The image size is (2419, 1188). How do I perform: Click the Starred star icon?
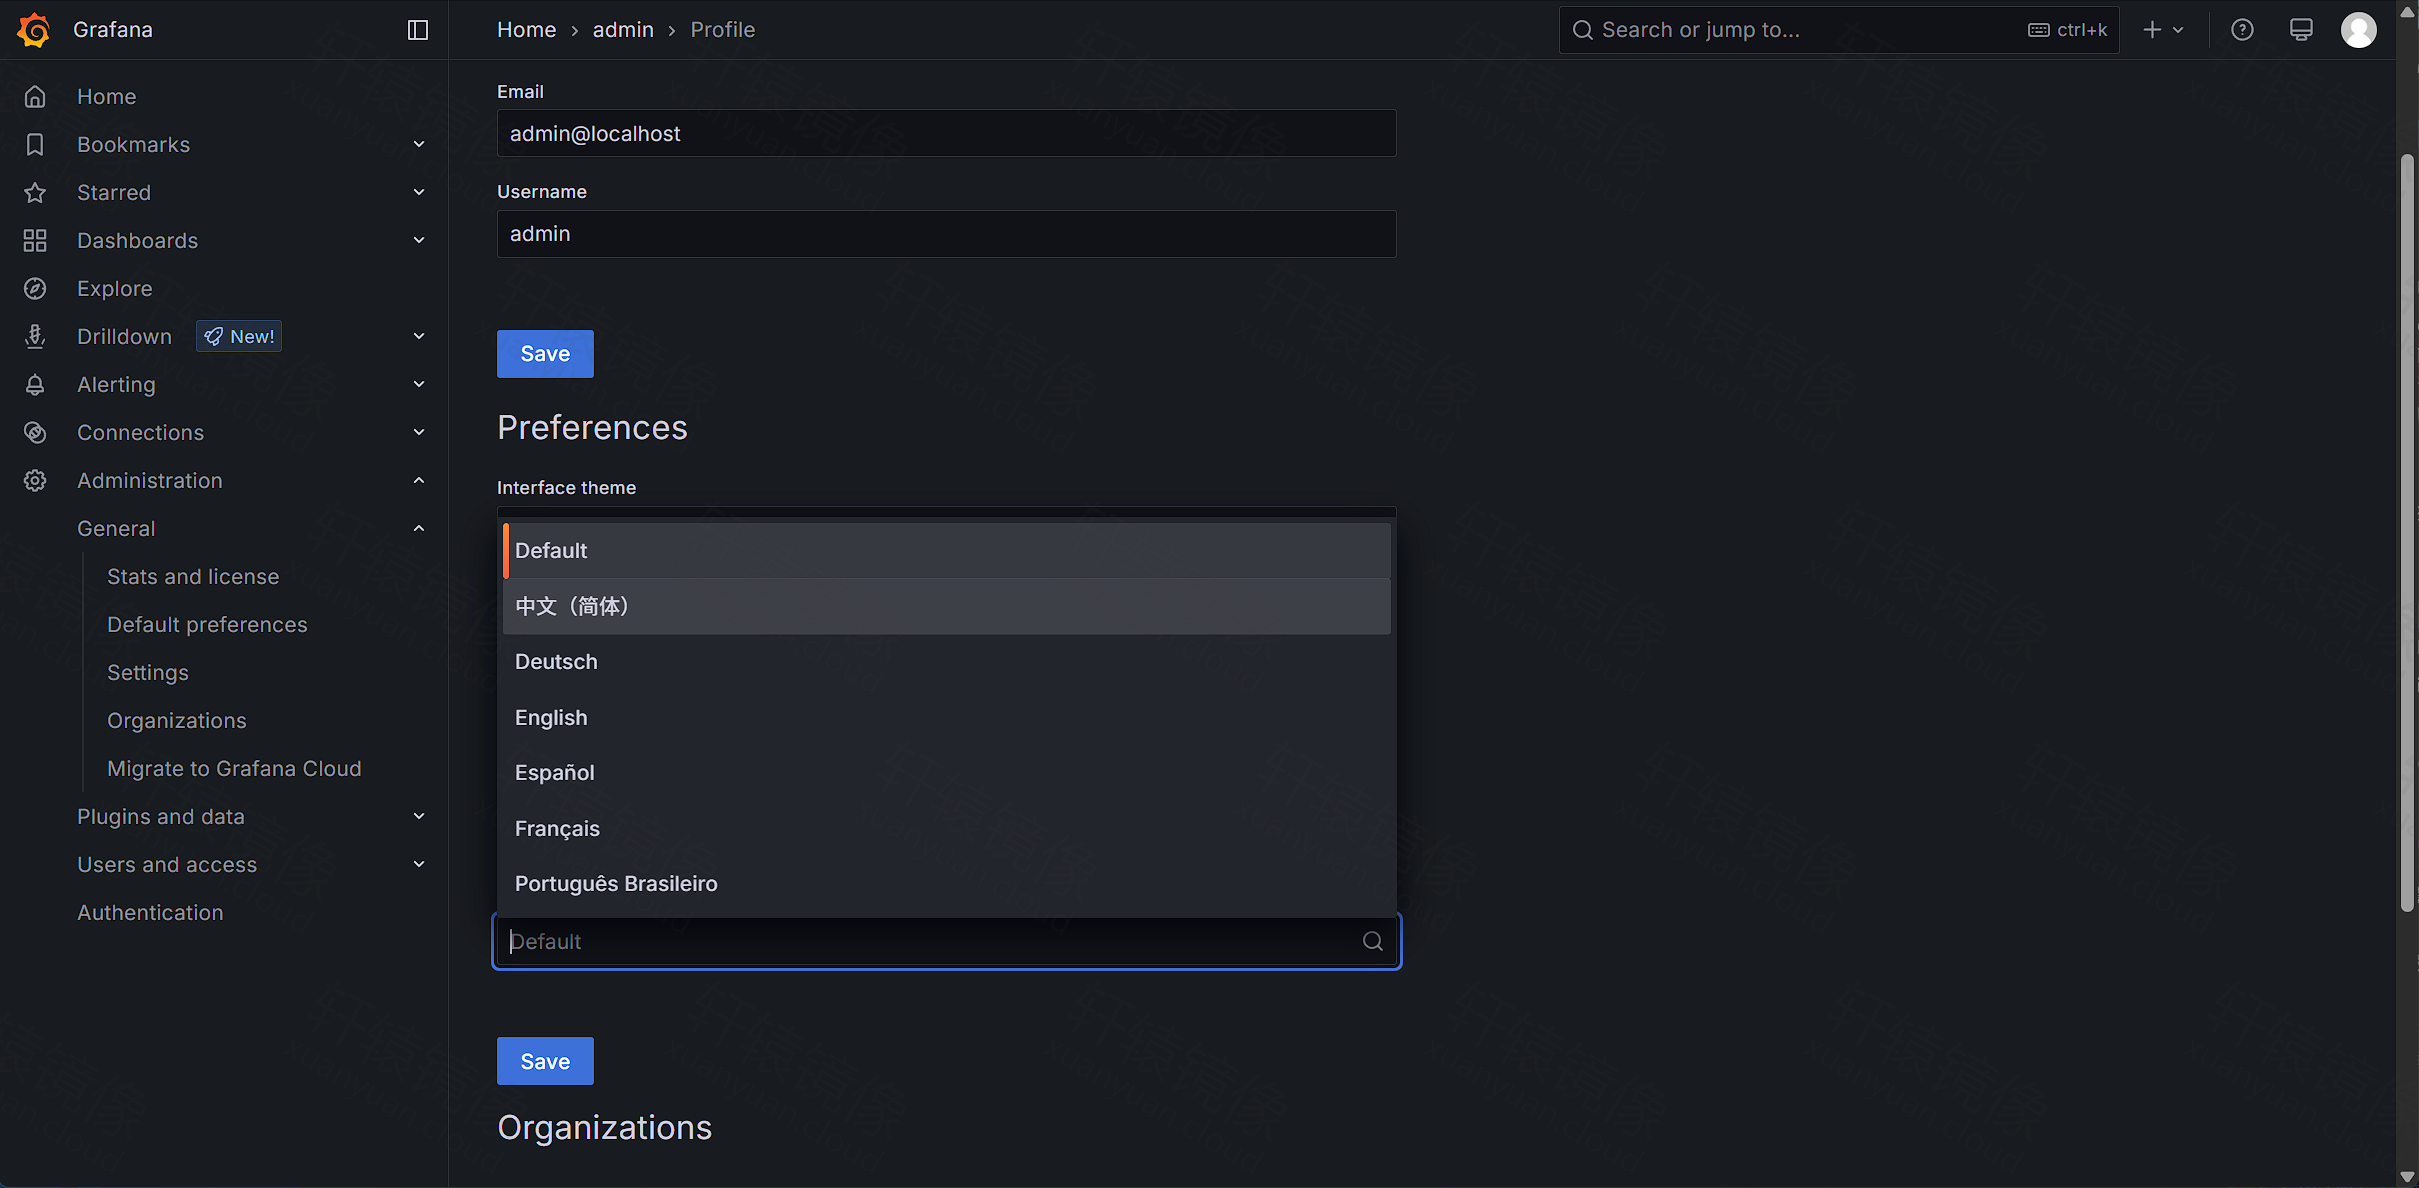pos(35,193)
